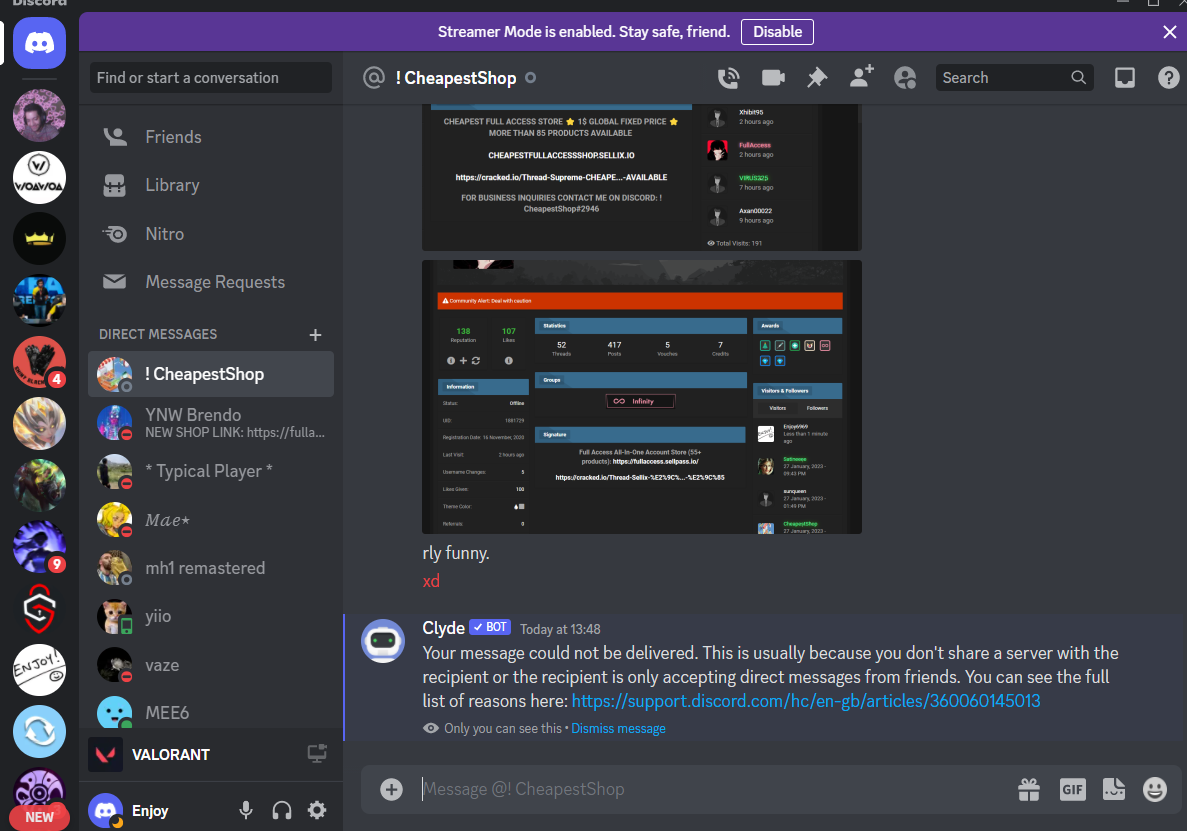This screenshot has width=1187, height=831.
Task: Open user settings gear
Action: pyautogui.click(x=317, y=811)
